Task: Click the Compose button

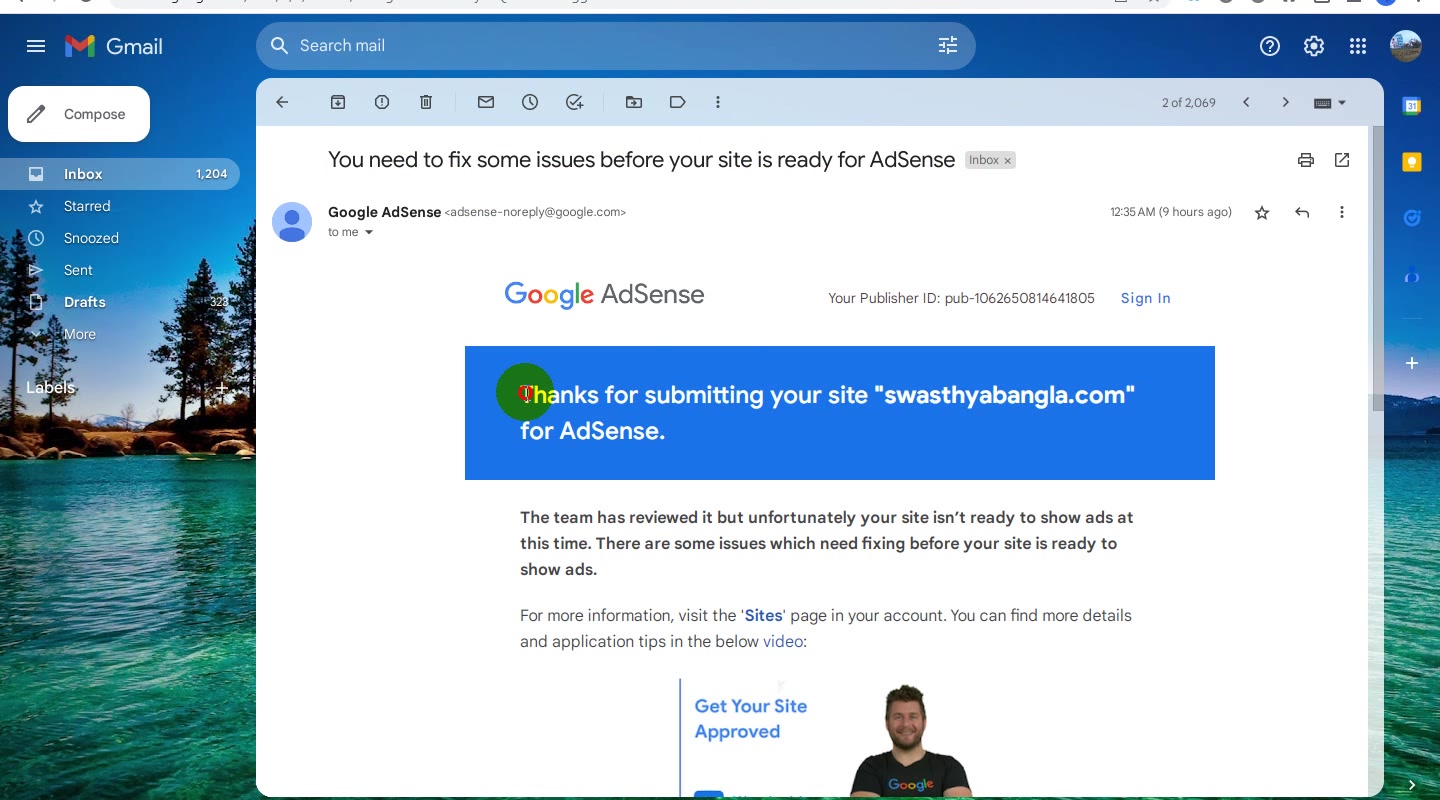Action: [79, 114]
